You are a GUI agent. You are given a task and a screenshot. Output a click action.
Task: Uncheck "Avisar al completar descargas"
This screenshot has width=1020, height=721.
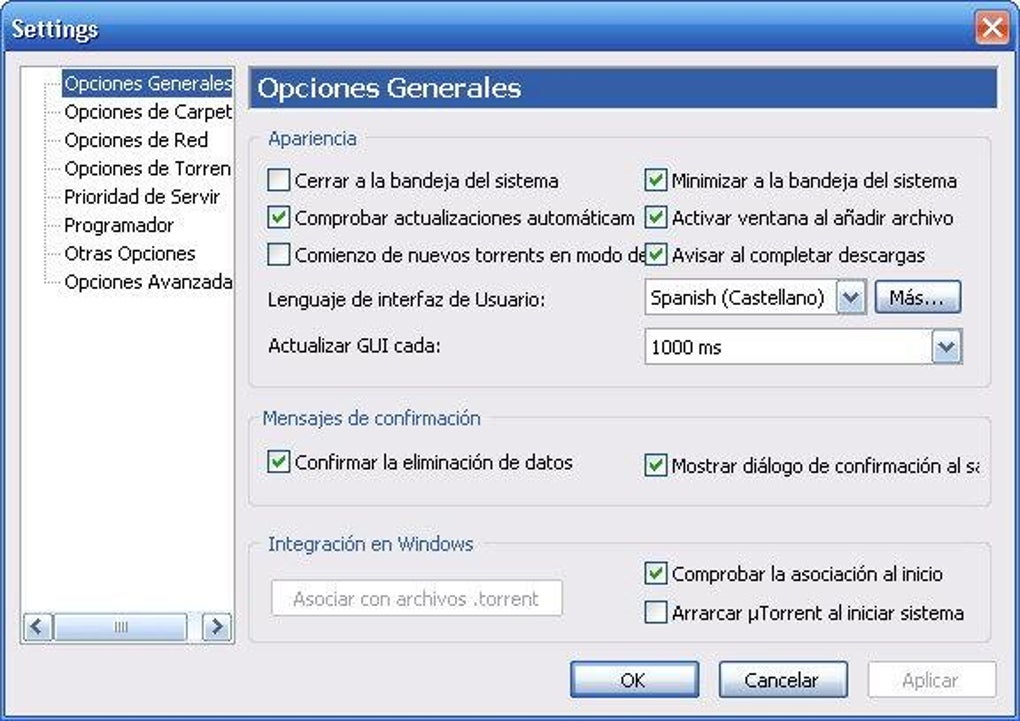pyautogui.click(x=656, y=254)
